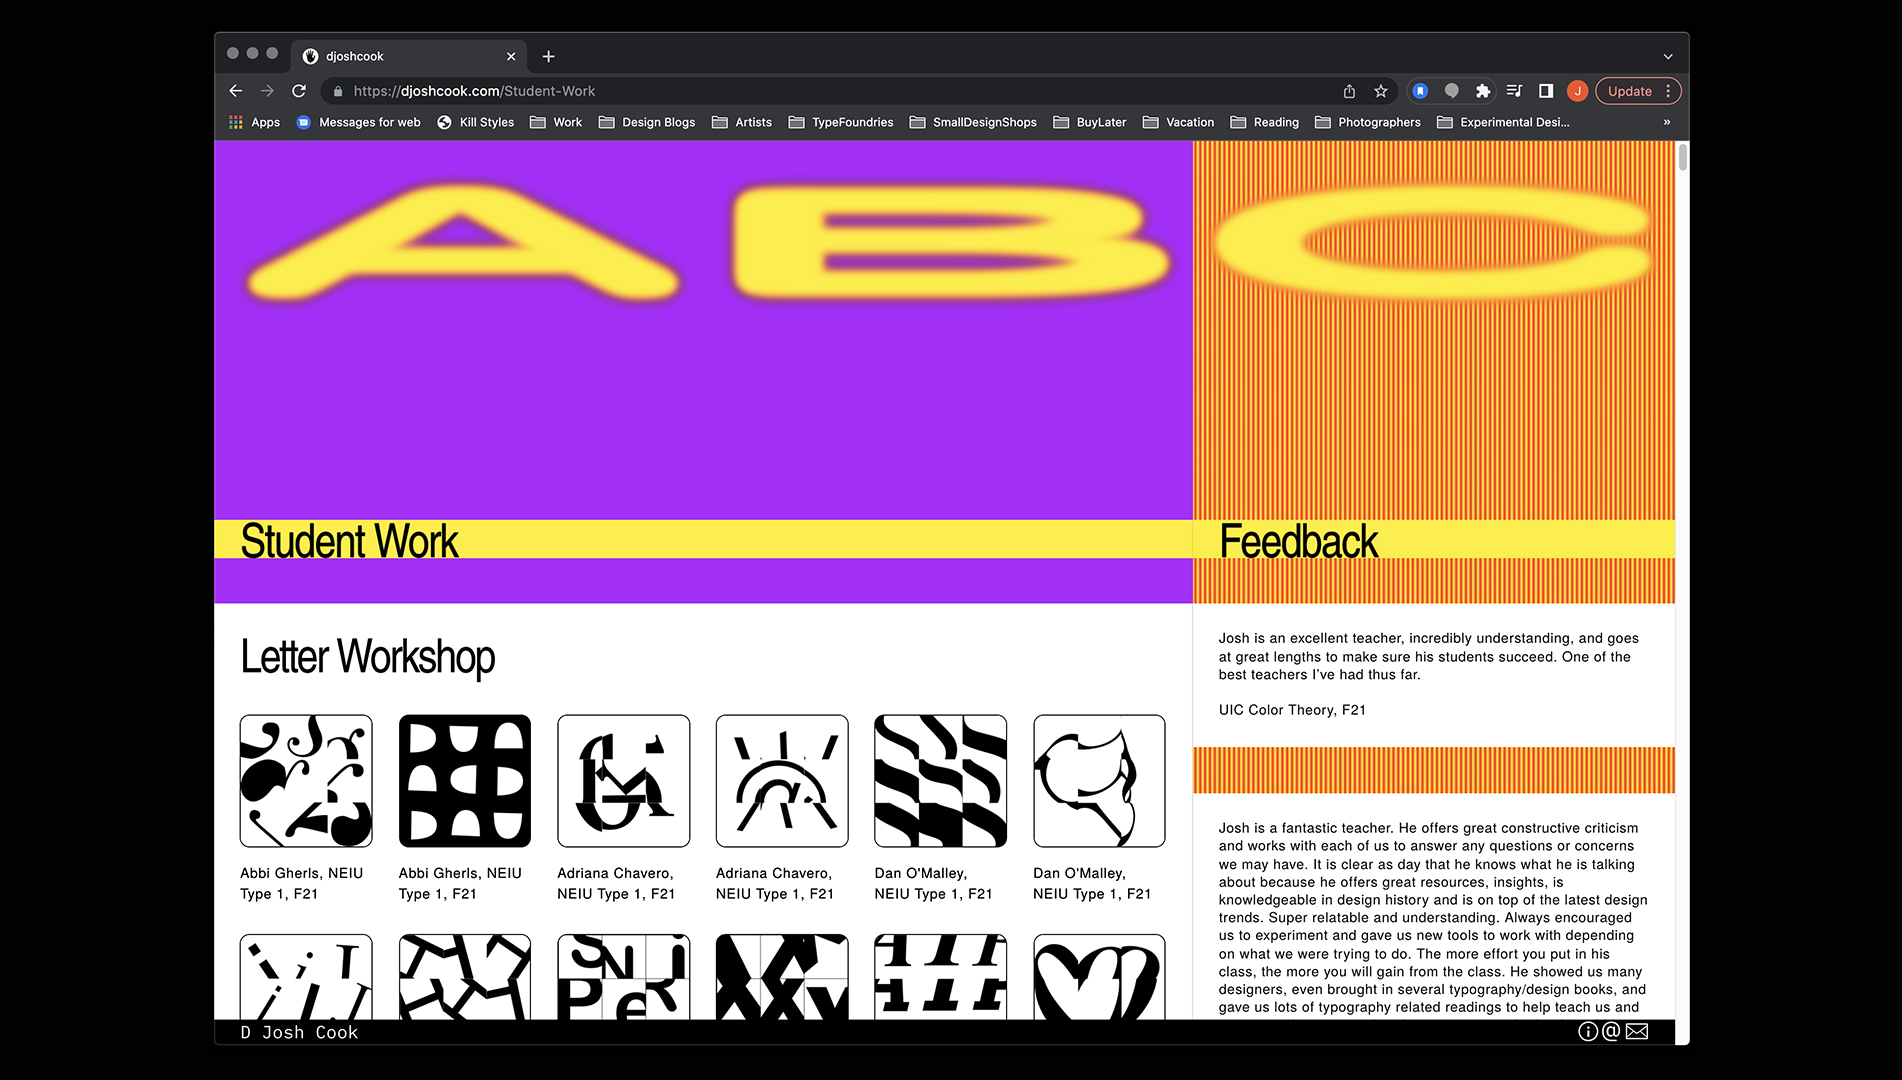Viewport: 1902px width, 1080px height.
Task: Click the @ icon in footer
Action: coord(1611,1032)
